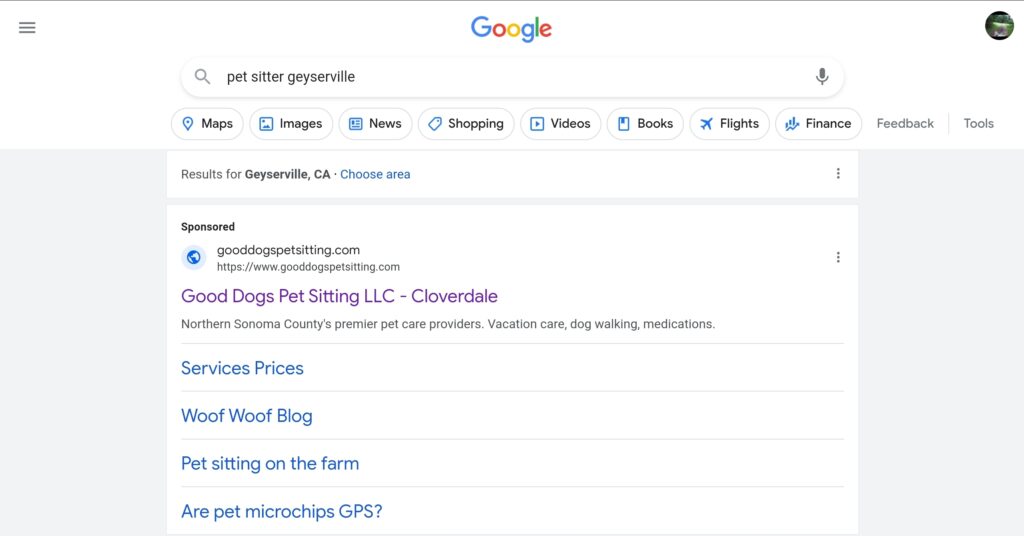Switch to the Maps filter
The image size is (1024, 536).
point(207,123)
